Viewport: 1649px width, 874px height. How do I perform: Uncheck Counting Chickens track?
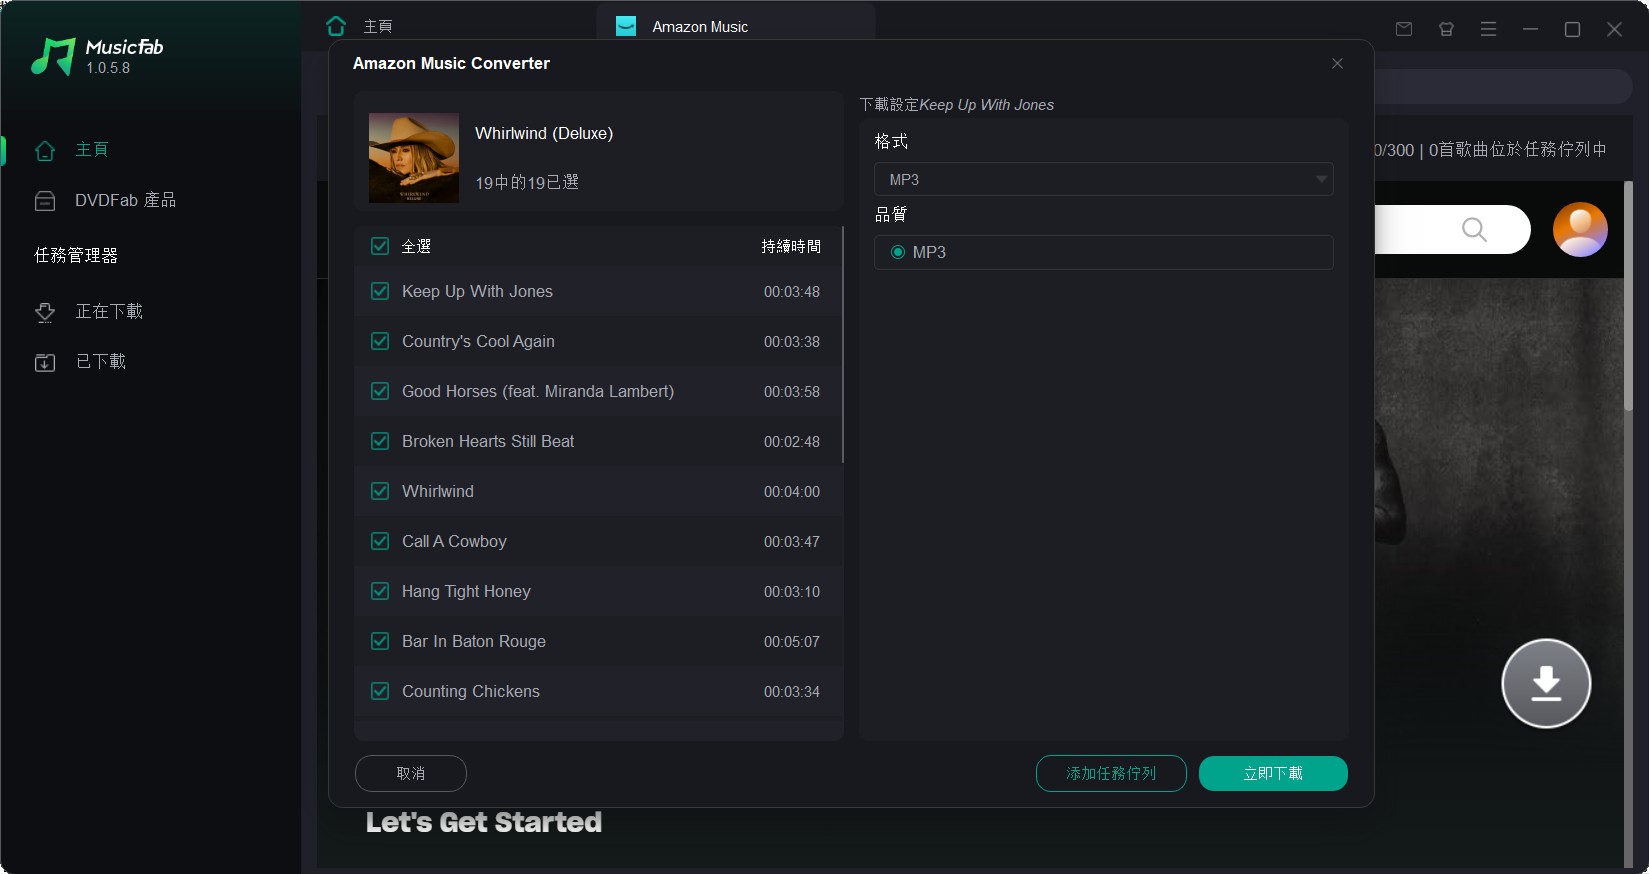click(380, 691)
